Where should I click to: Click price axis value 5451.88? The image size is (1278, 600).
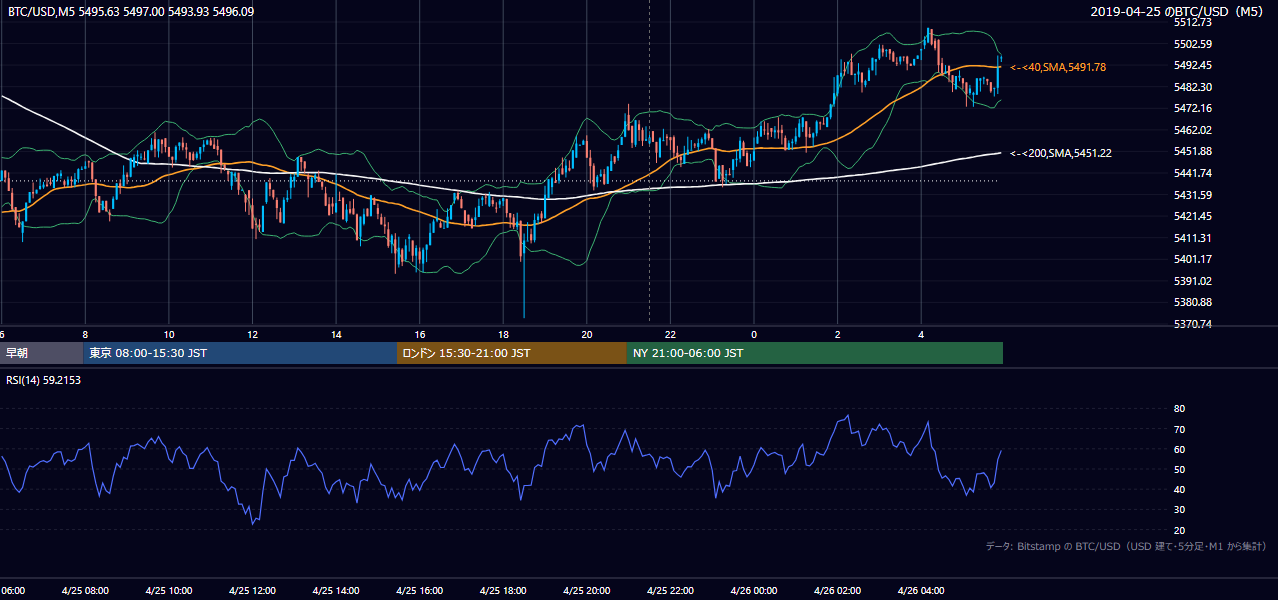pyautogui.click(x=1193, y=151)
